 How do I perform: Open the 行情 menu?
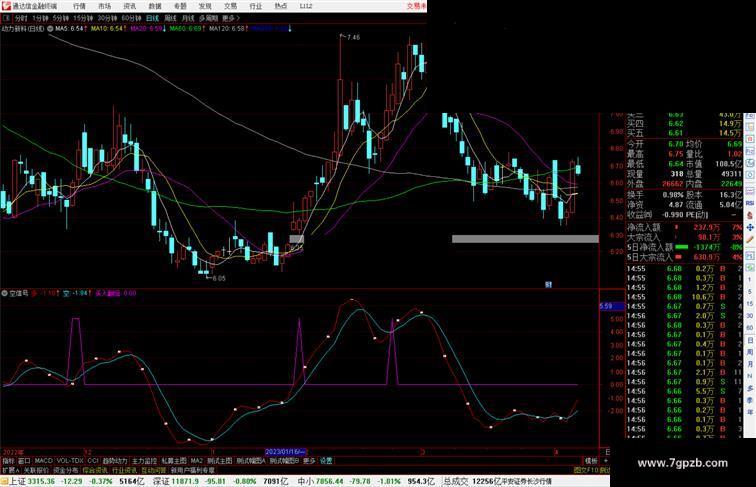(x=79, y=6)
